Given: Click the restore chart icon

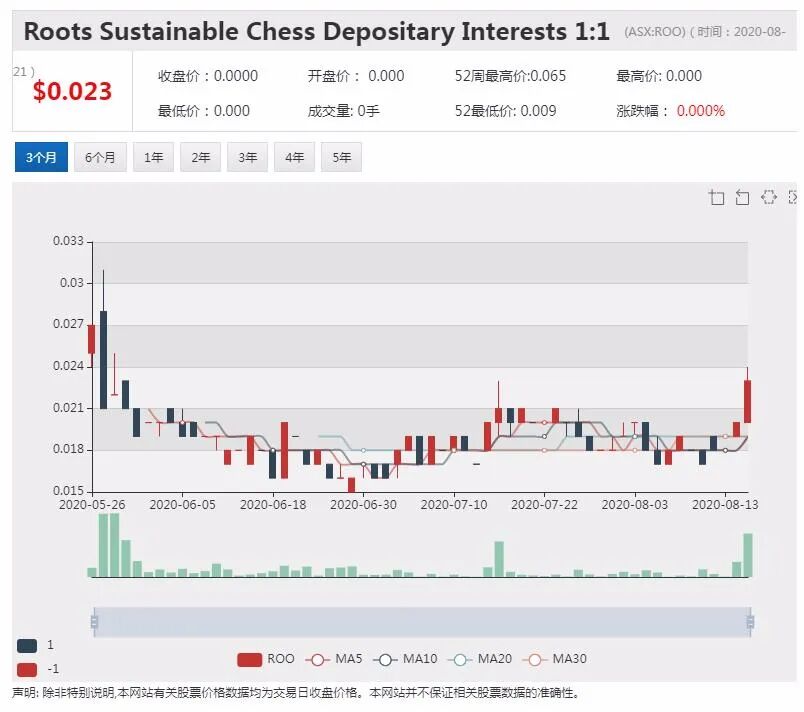Looking at the screenshot, I should point(769,197).
